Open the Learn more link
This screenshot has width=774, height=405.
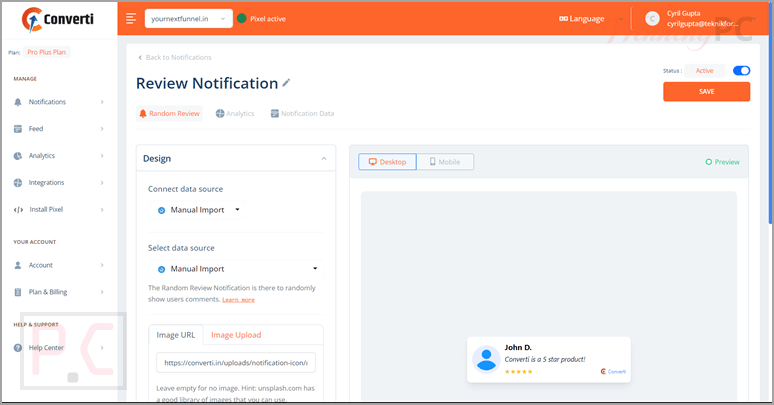238,300
